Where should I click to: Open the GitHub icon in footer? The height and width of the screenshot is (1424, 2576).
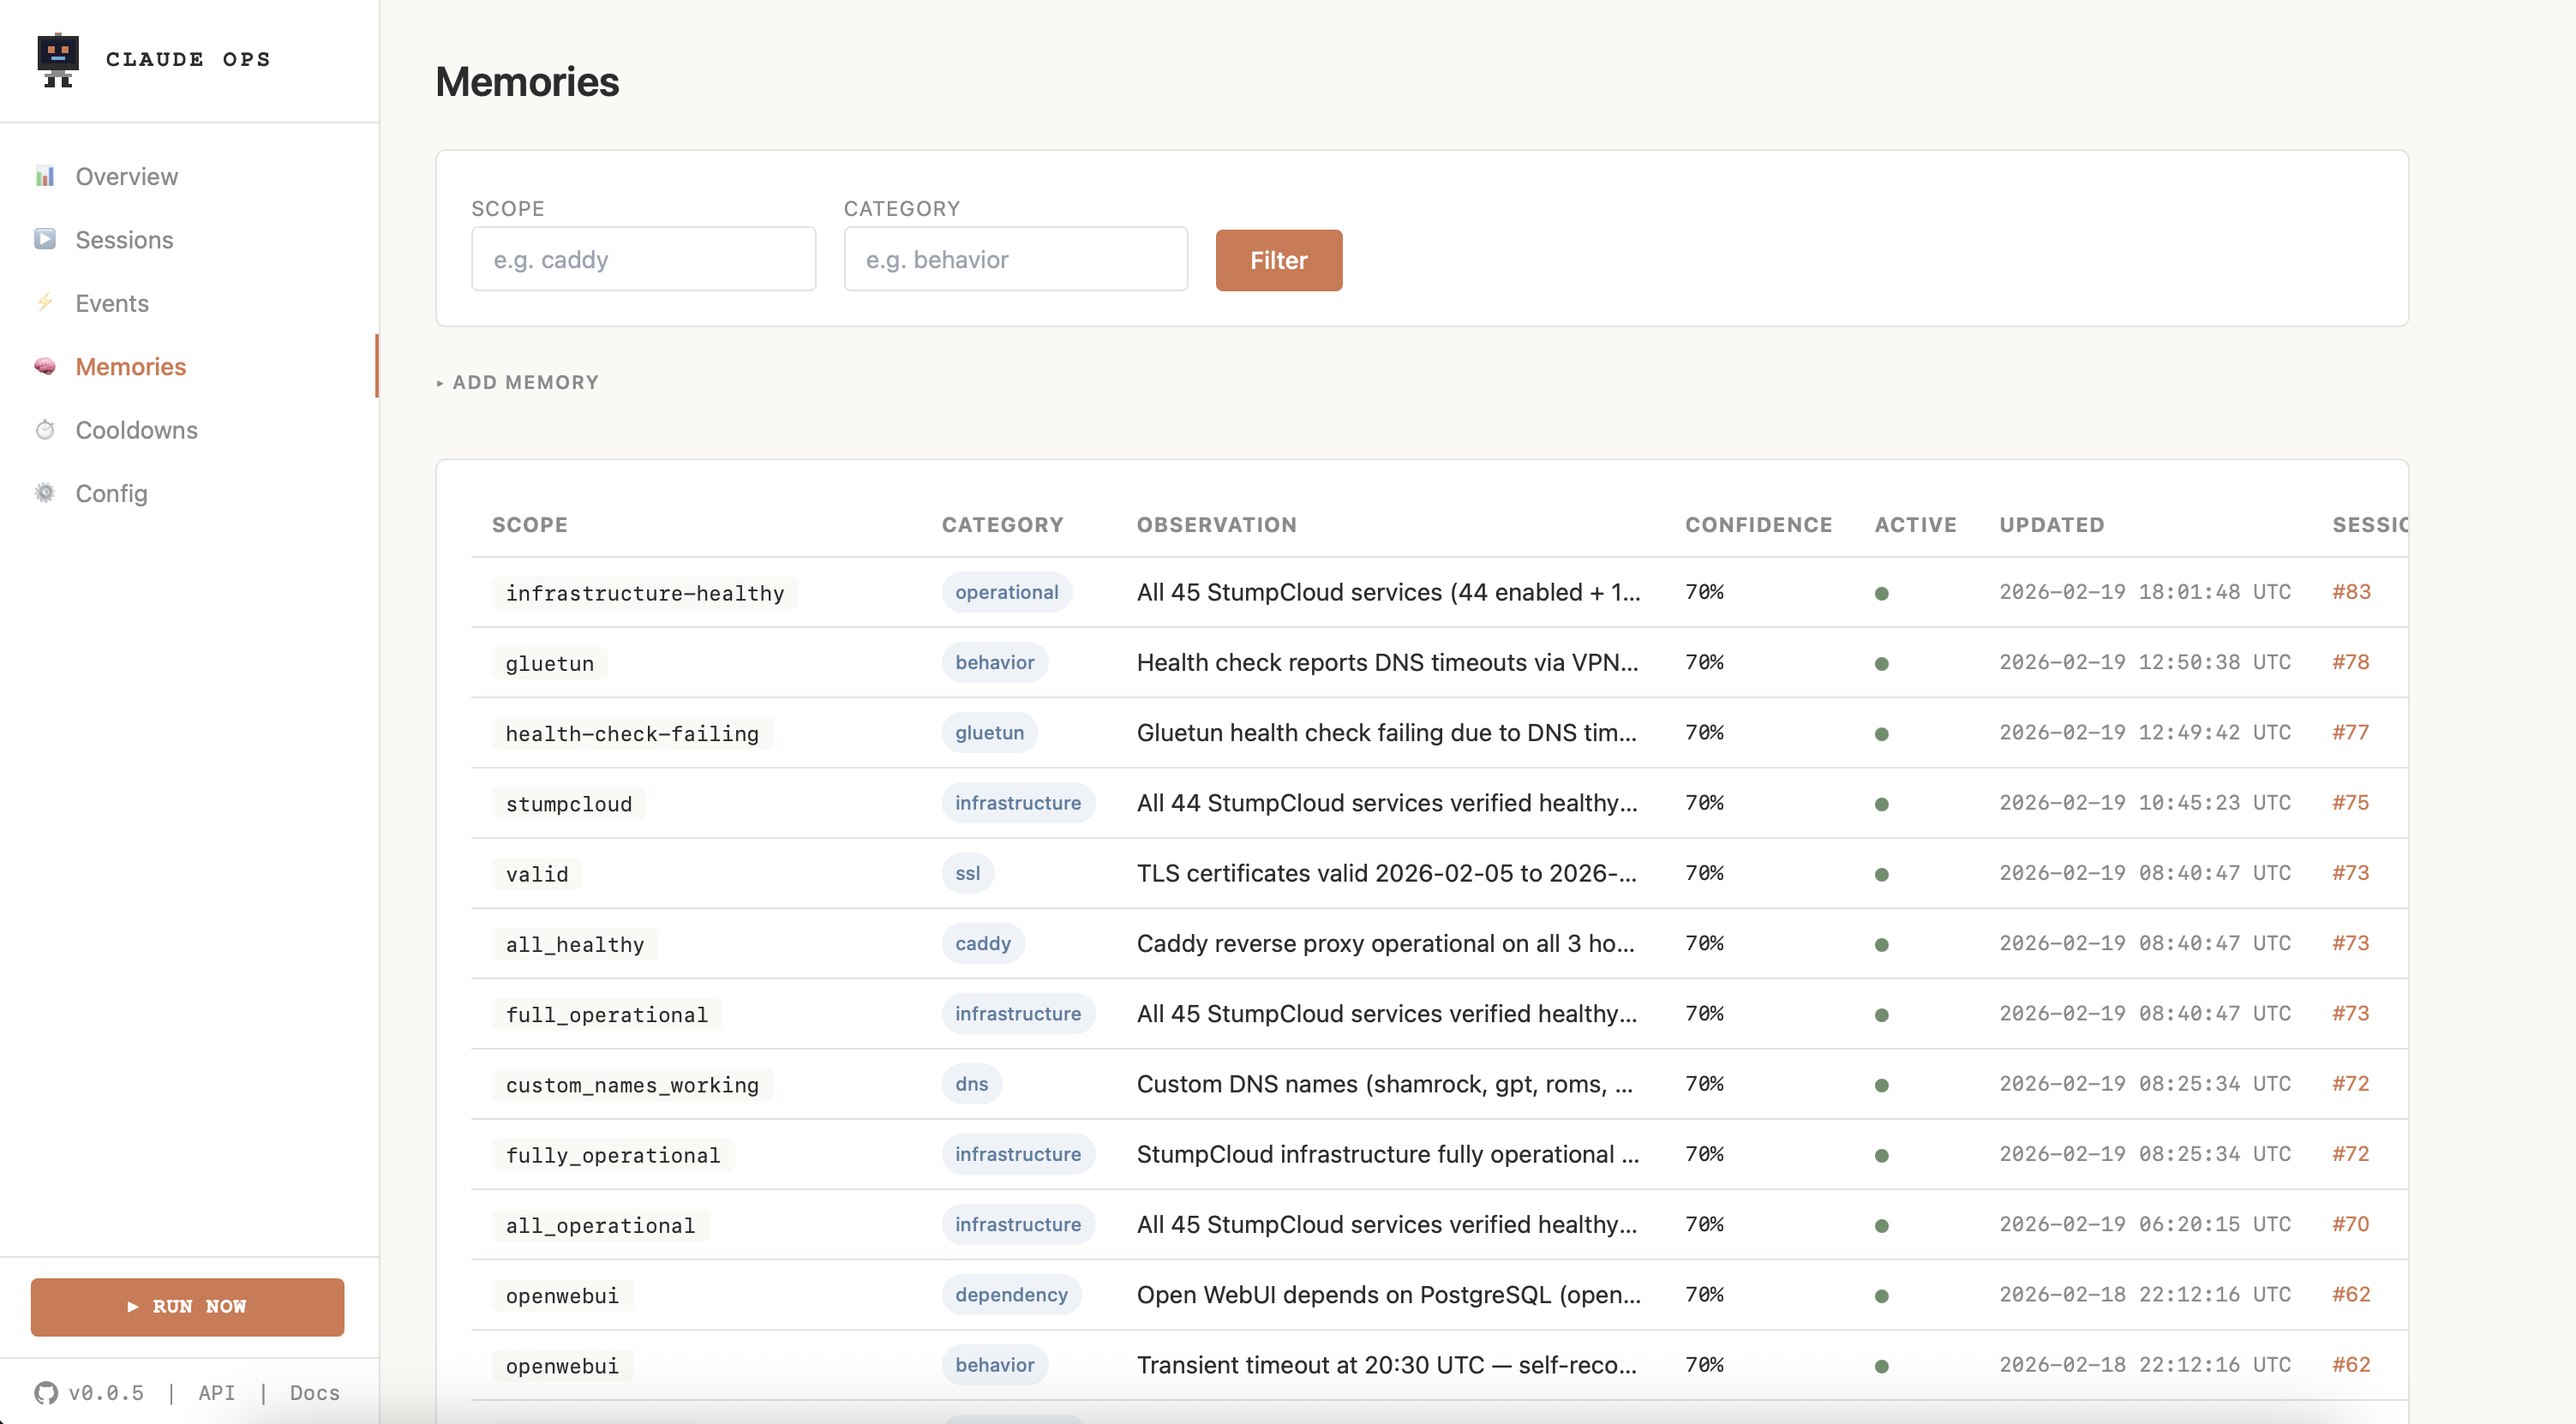coord(46,1392)
